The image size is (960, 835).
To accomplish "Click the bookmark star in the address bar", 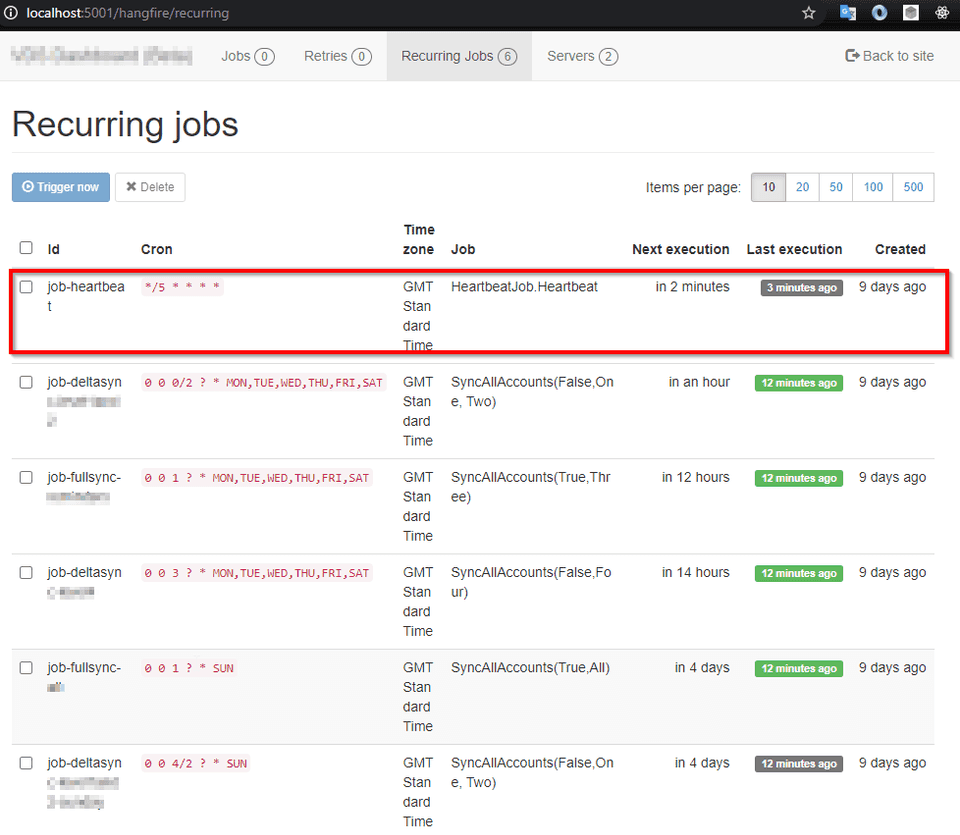I will point(808,13).
